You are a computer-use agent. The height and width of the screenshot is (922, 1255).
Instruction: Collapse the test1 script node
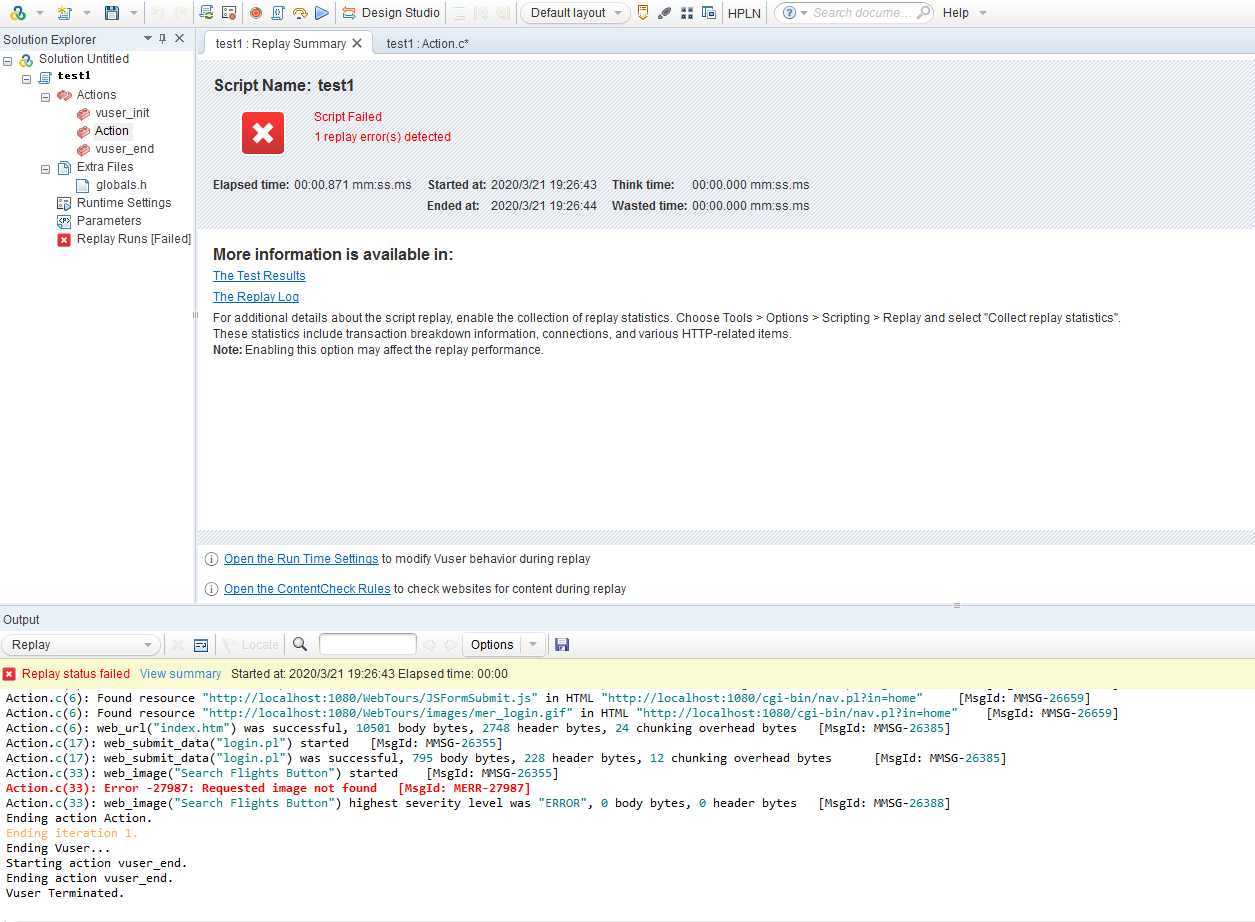[27, 79]
